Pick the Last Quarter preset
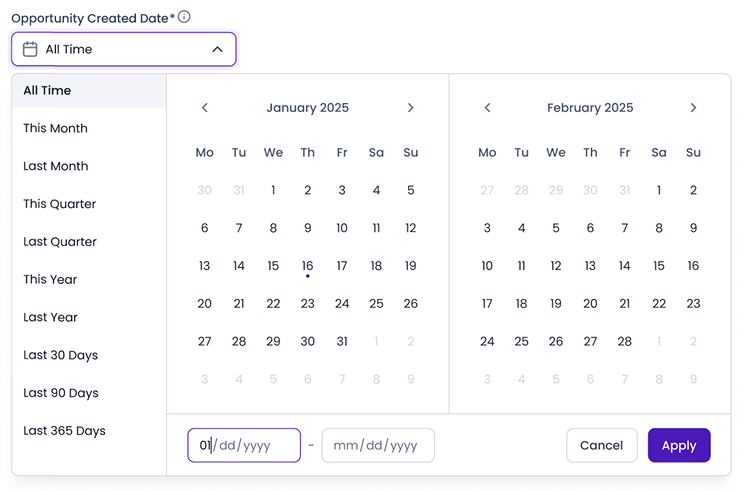The height and width of the screenshot is (491, 750). tap(89, 241)
